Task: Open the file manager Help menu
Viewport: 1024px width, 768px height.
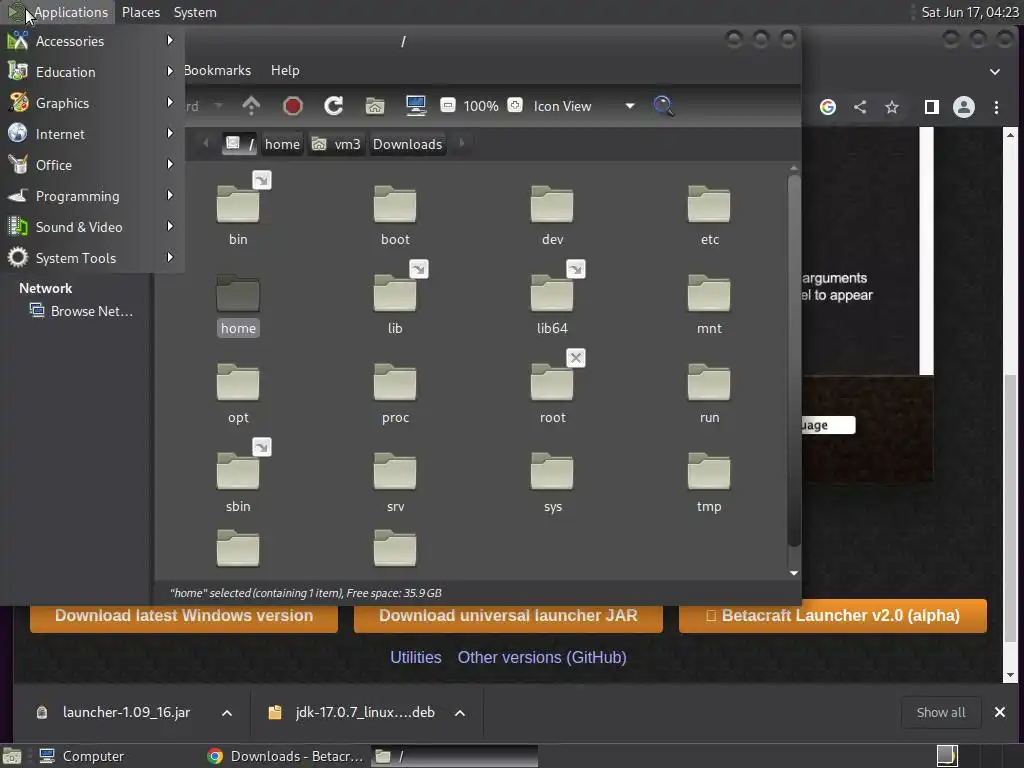Action: pos(285,70)
